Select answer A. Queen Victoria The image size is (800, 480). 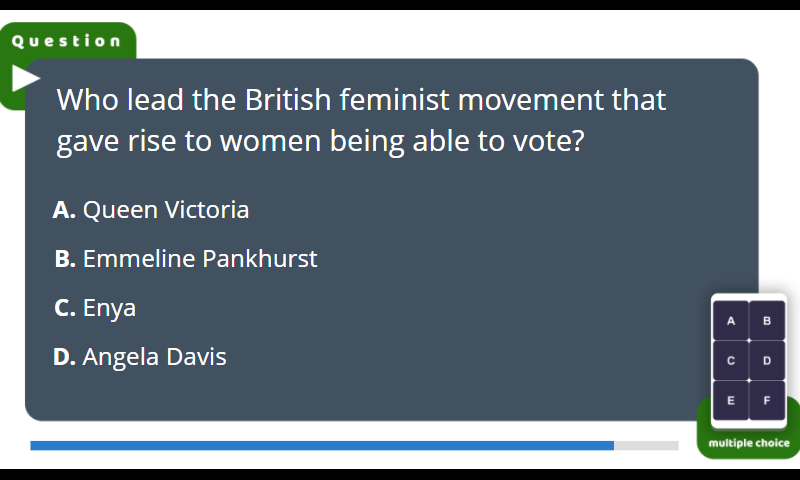151,210
